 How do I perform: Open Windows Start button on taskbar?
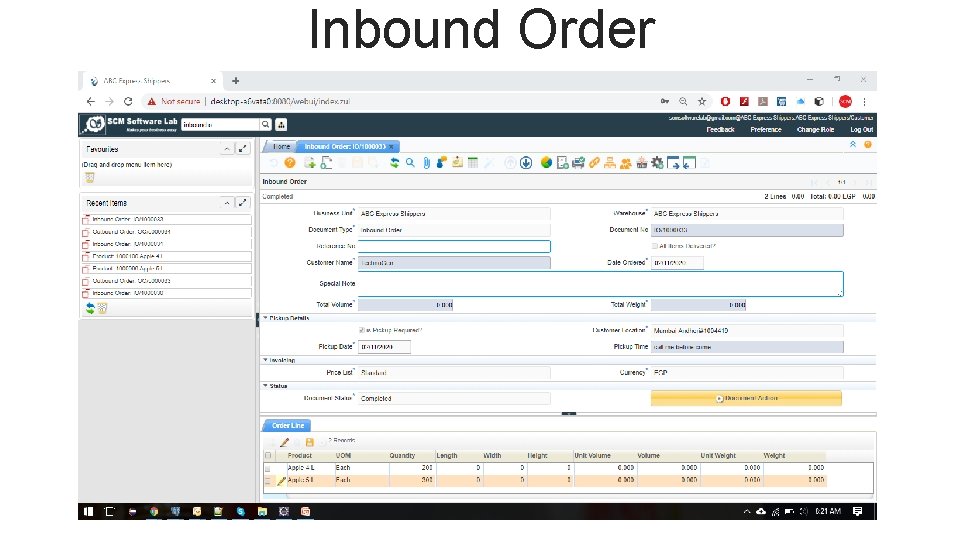(88, 511)
